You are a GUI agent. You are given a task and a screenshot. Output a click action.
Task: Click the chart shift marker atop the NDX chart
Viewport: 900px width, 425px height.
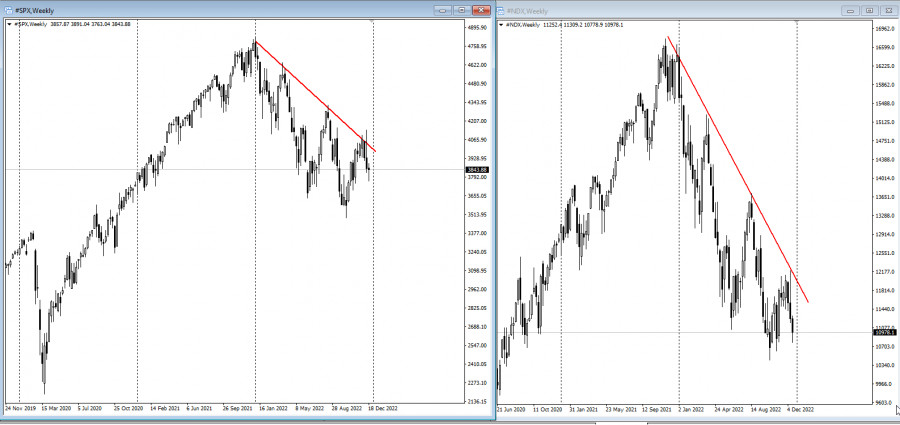click(x=797, y=21)
